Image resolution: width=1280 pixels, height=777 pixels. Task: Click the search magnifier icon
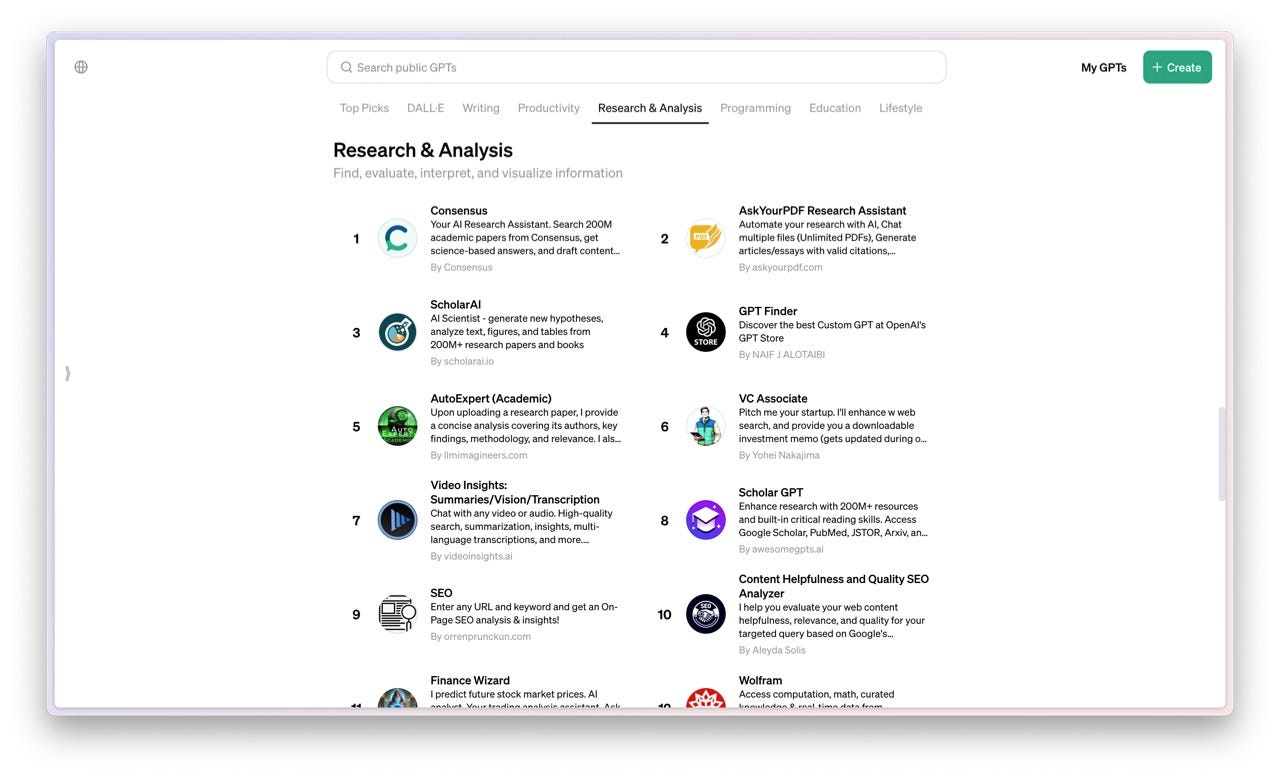click(x=346, y=67)
